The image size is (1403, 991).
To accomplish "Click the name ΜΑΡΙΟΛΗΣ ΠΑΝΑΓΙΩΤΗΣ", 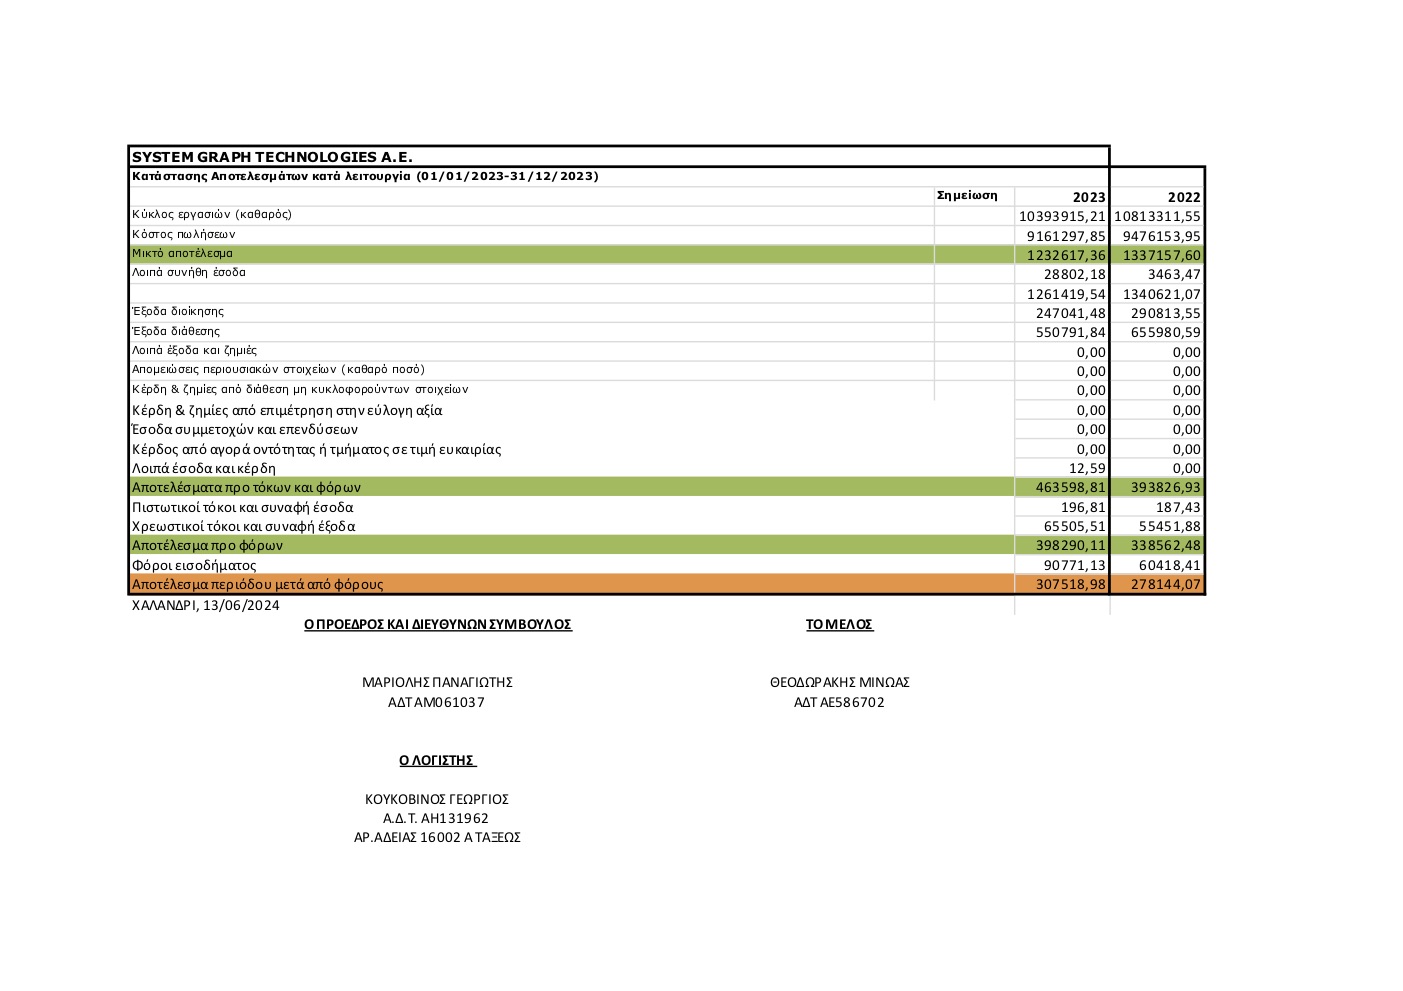I will pyautogui.click(x=437, y=682).
